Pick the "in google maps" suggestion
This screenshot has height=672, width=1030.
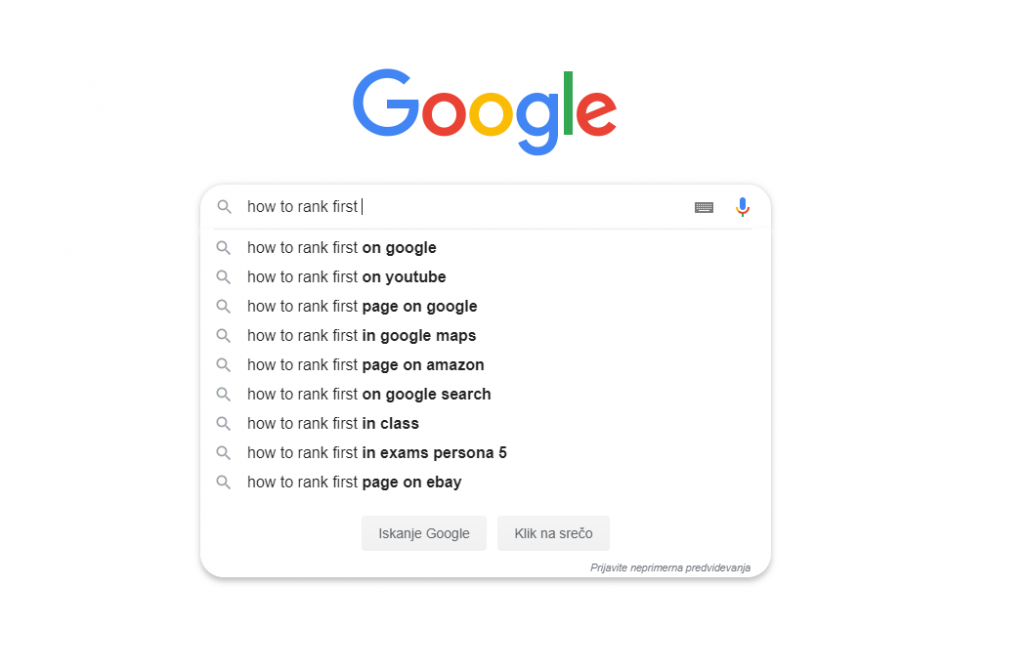[361, 336]
